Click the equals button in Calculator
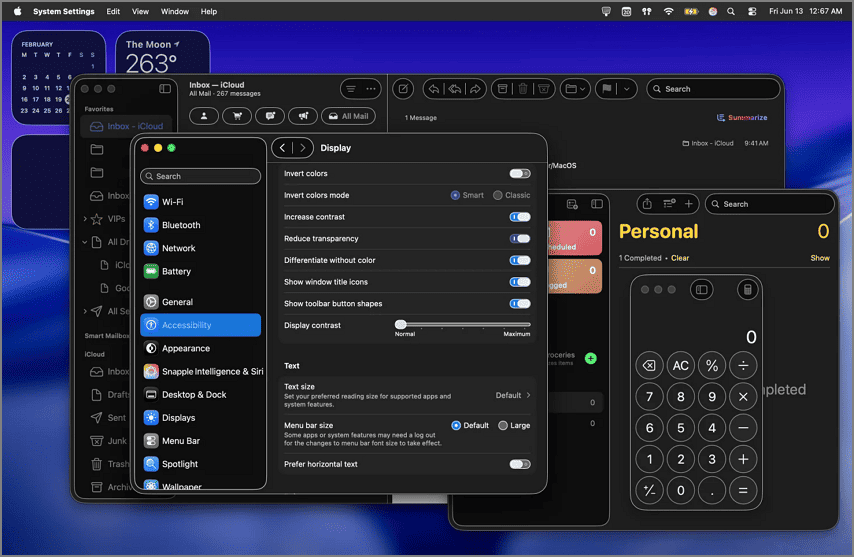This screenshot has height=557, width=854. point(743,491)
